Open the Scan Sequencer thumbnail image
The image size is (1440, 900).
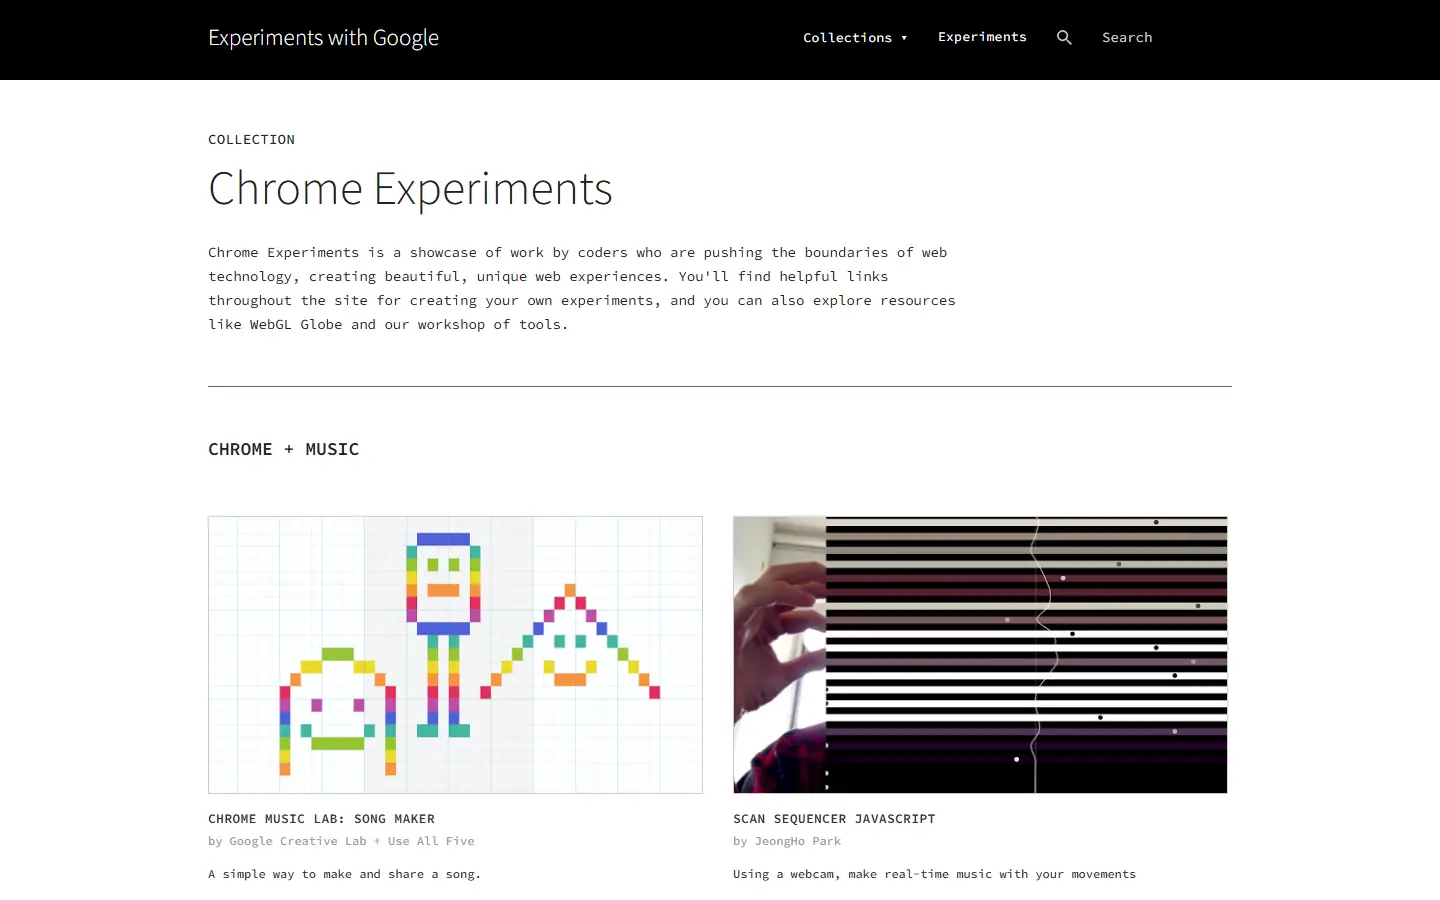pos(980,655)
